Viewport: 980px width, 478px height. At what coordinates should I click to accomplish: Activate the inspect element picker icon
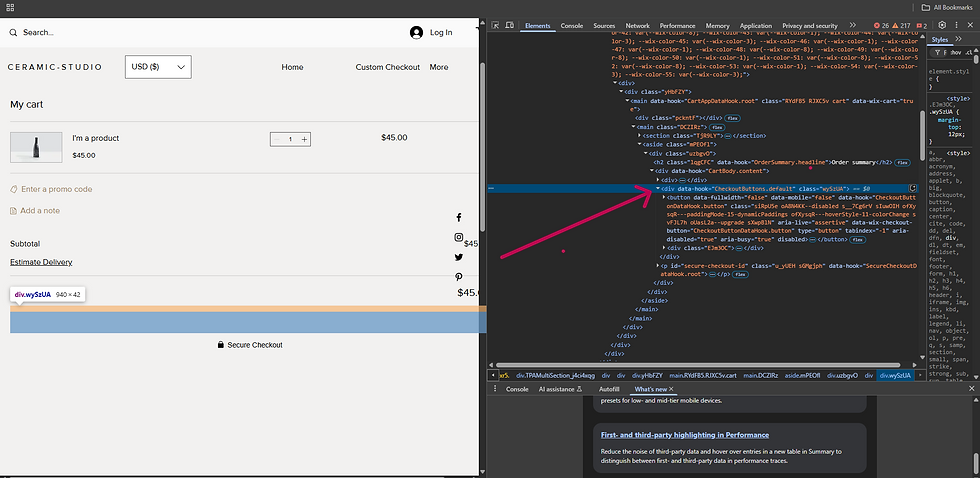coord(496,26)
